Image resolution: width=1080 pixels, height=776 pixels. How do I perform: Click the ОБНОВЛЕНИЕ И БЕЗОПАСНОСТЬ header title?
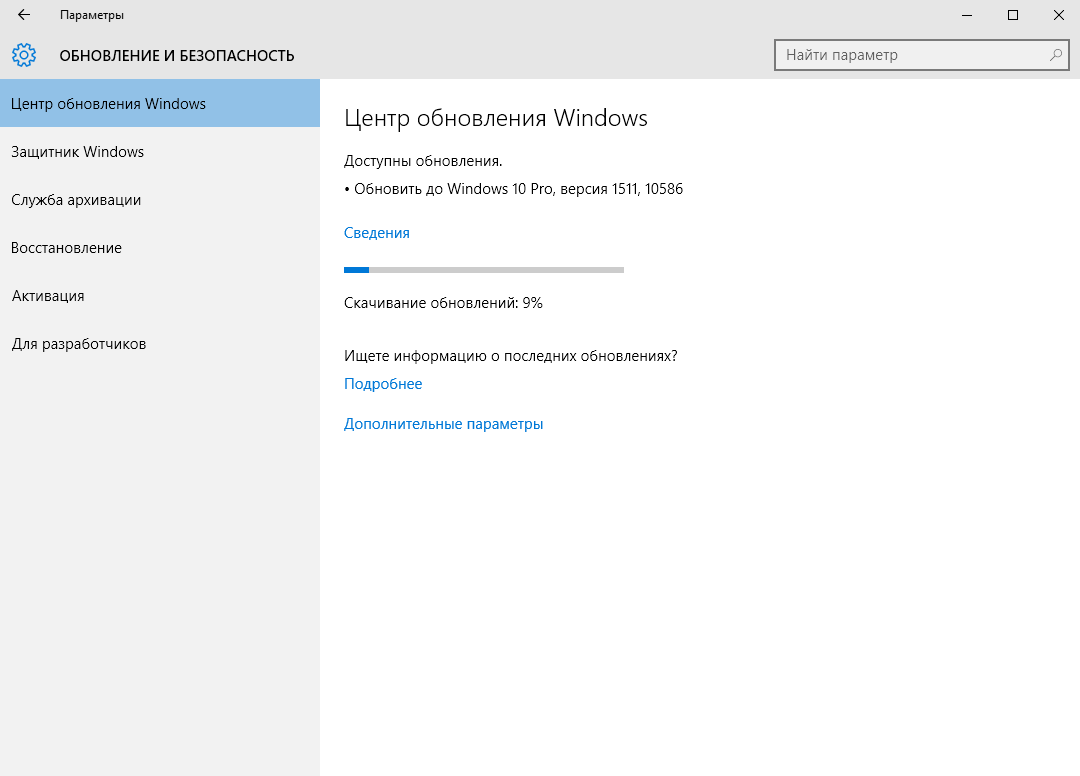(x=177, y=56)
